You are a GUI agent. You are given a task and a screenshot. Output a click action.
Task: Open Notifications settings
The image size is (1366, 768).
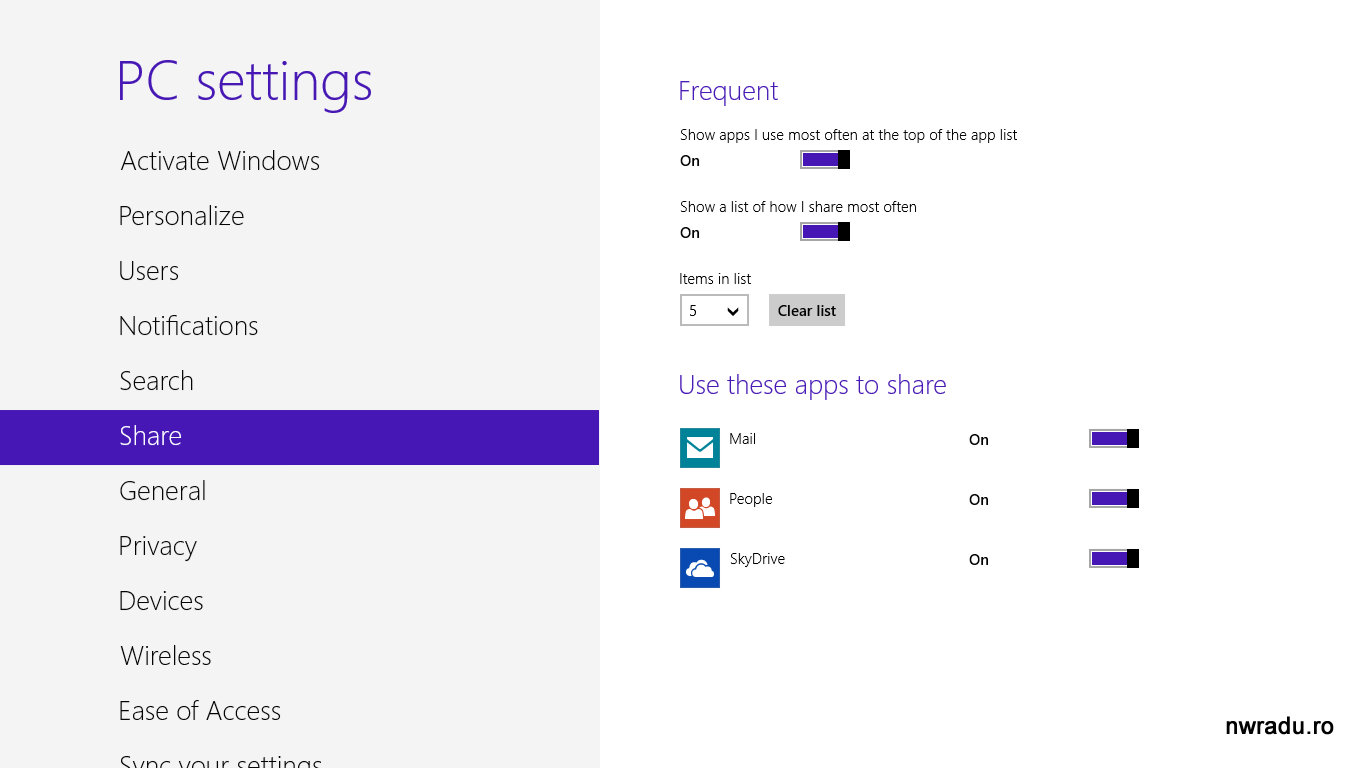point(188,326)
